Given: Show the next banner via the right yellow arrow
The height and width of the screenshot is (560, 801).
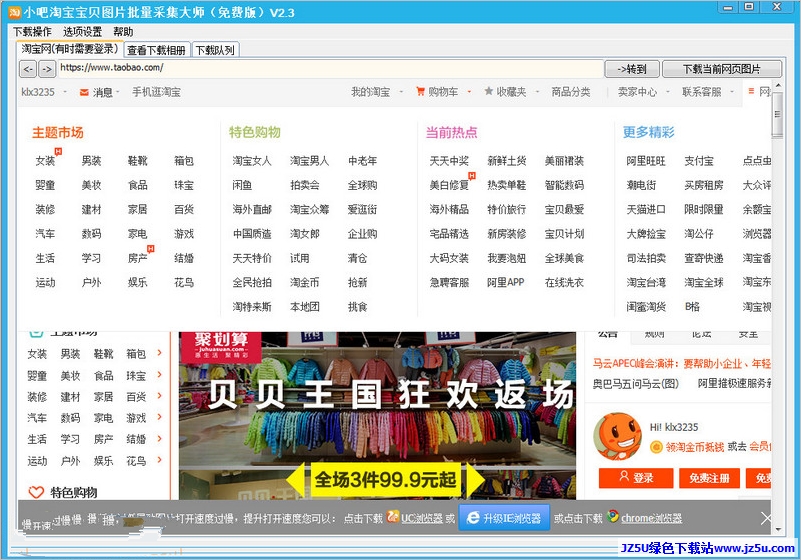Looking at the screenshot, I should (x=475, y=479).
